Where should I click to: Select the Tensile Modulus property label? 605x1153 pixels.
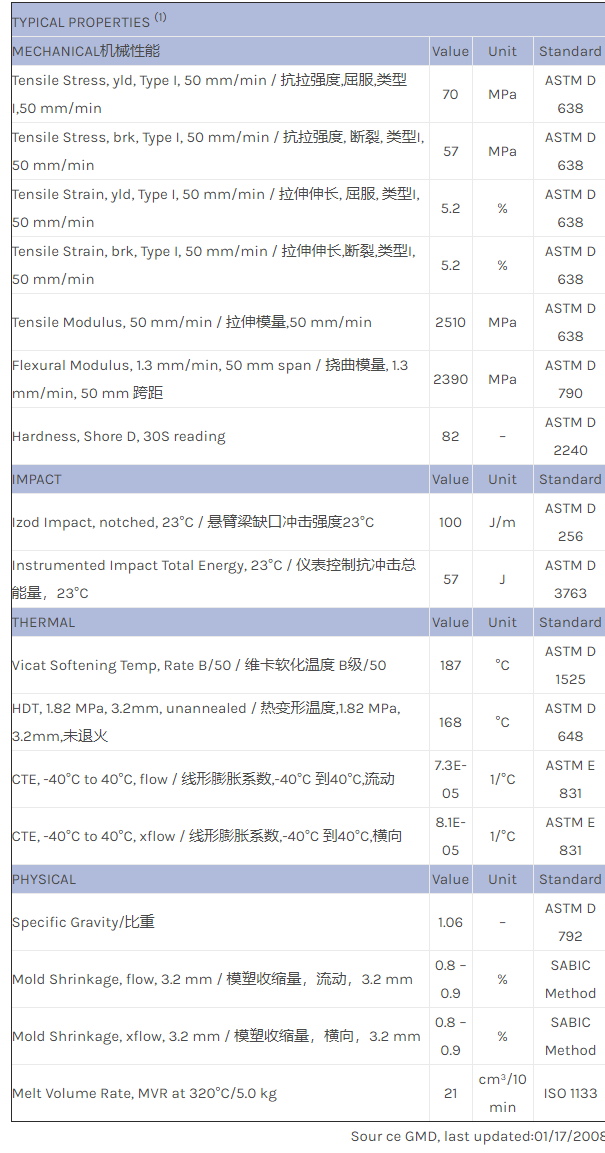(x=192, y=322)
